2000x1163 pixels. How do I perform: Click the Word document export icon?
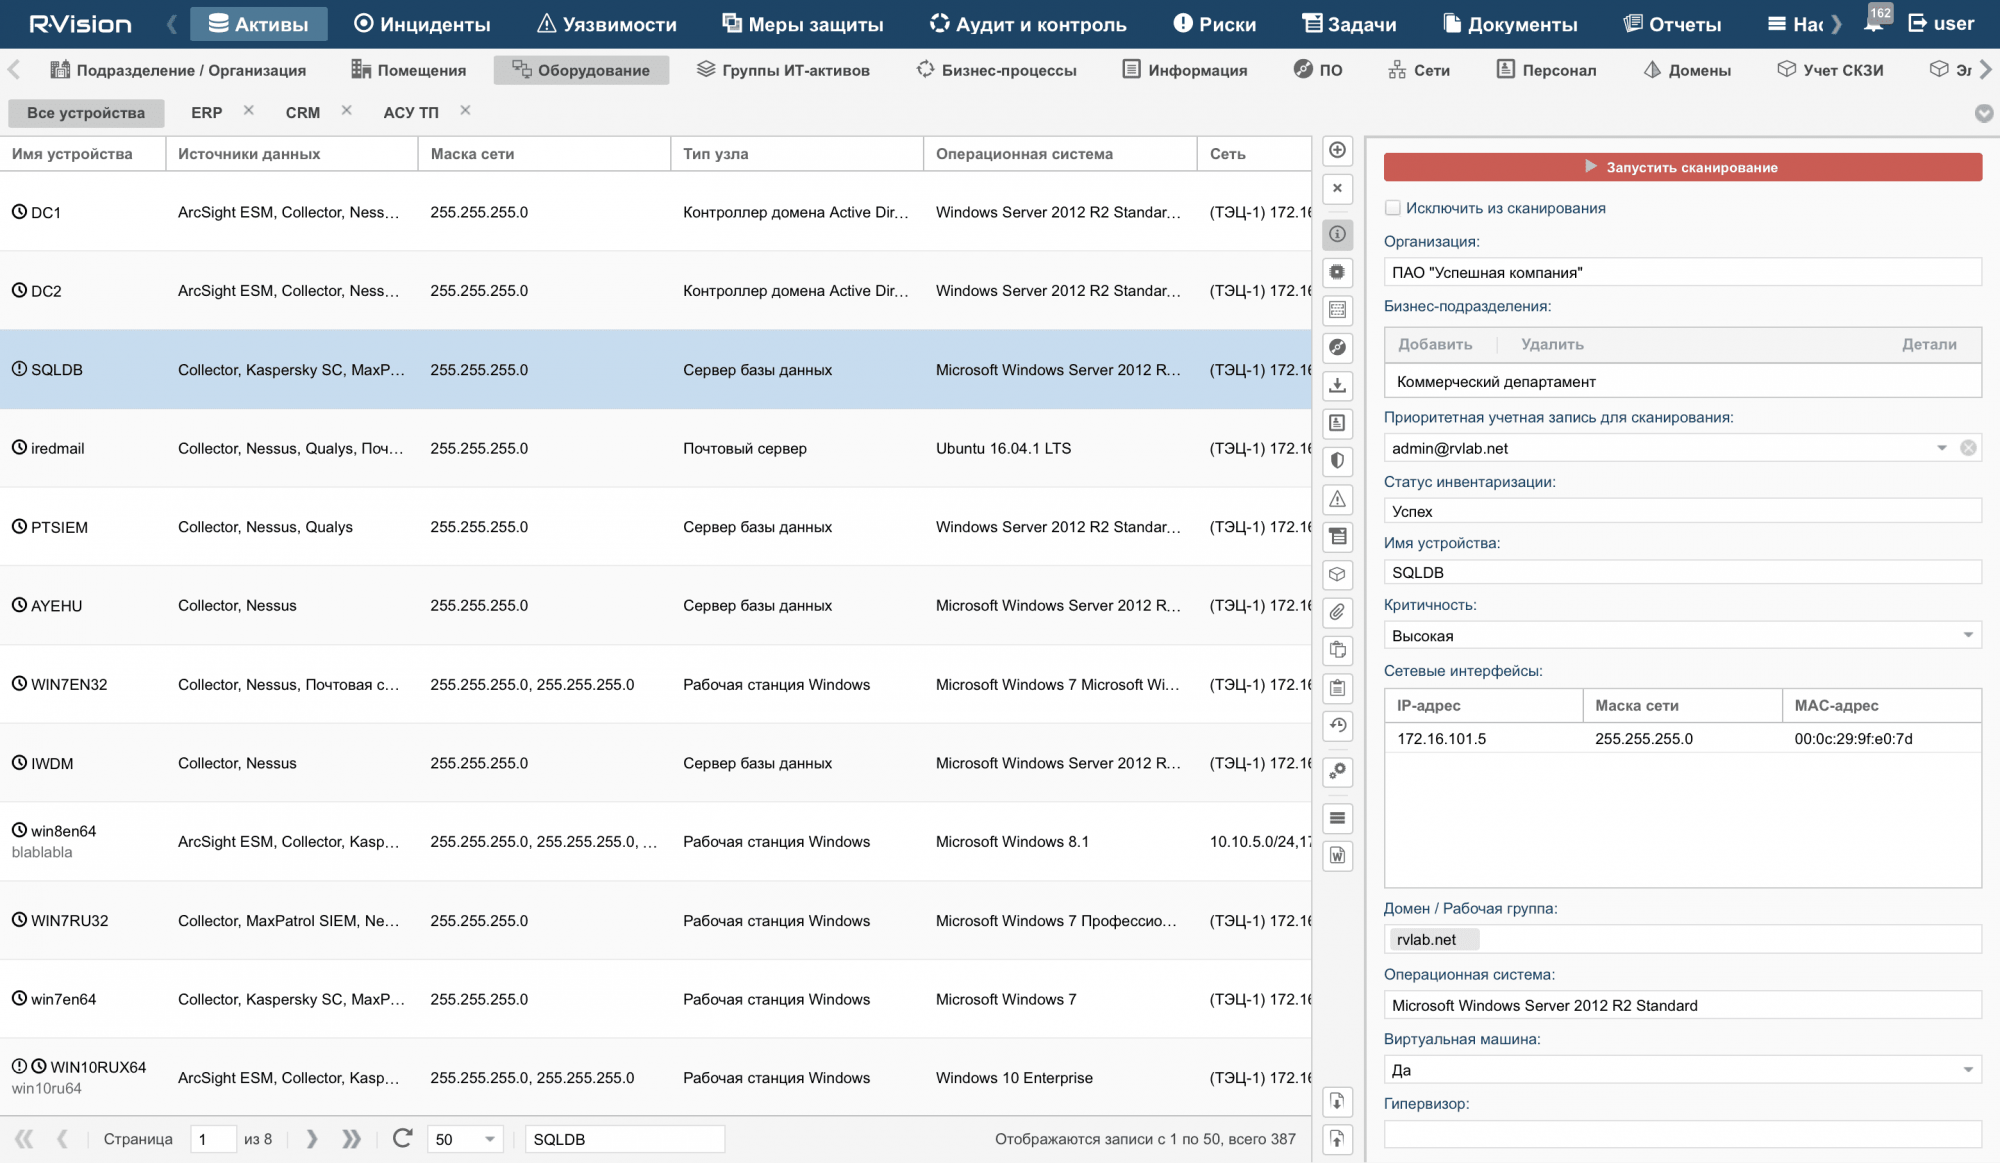pos(1337,856)
